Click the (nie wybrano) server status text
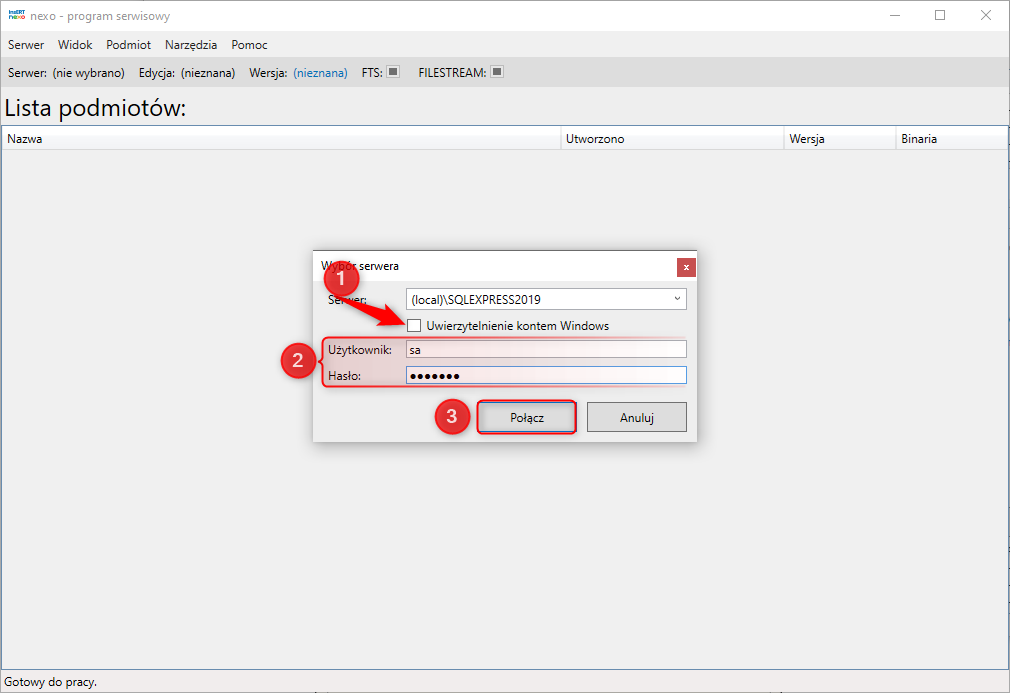1010x693 pixels. (89, 73)
